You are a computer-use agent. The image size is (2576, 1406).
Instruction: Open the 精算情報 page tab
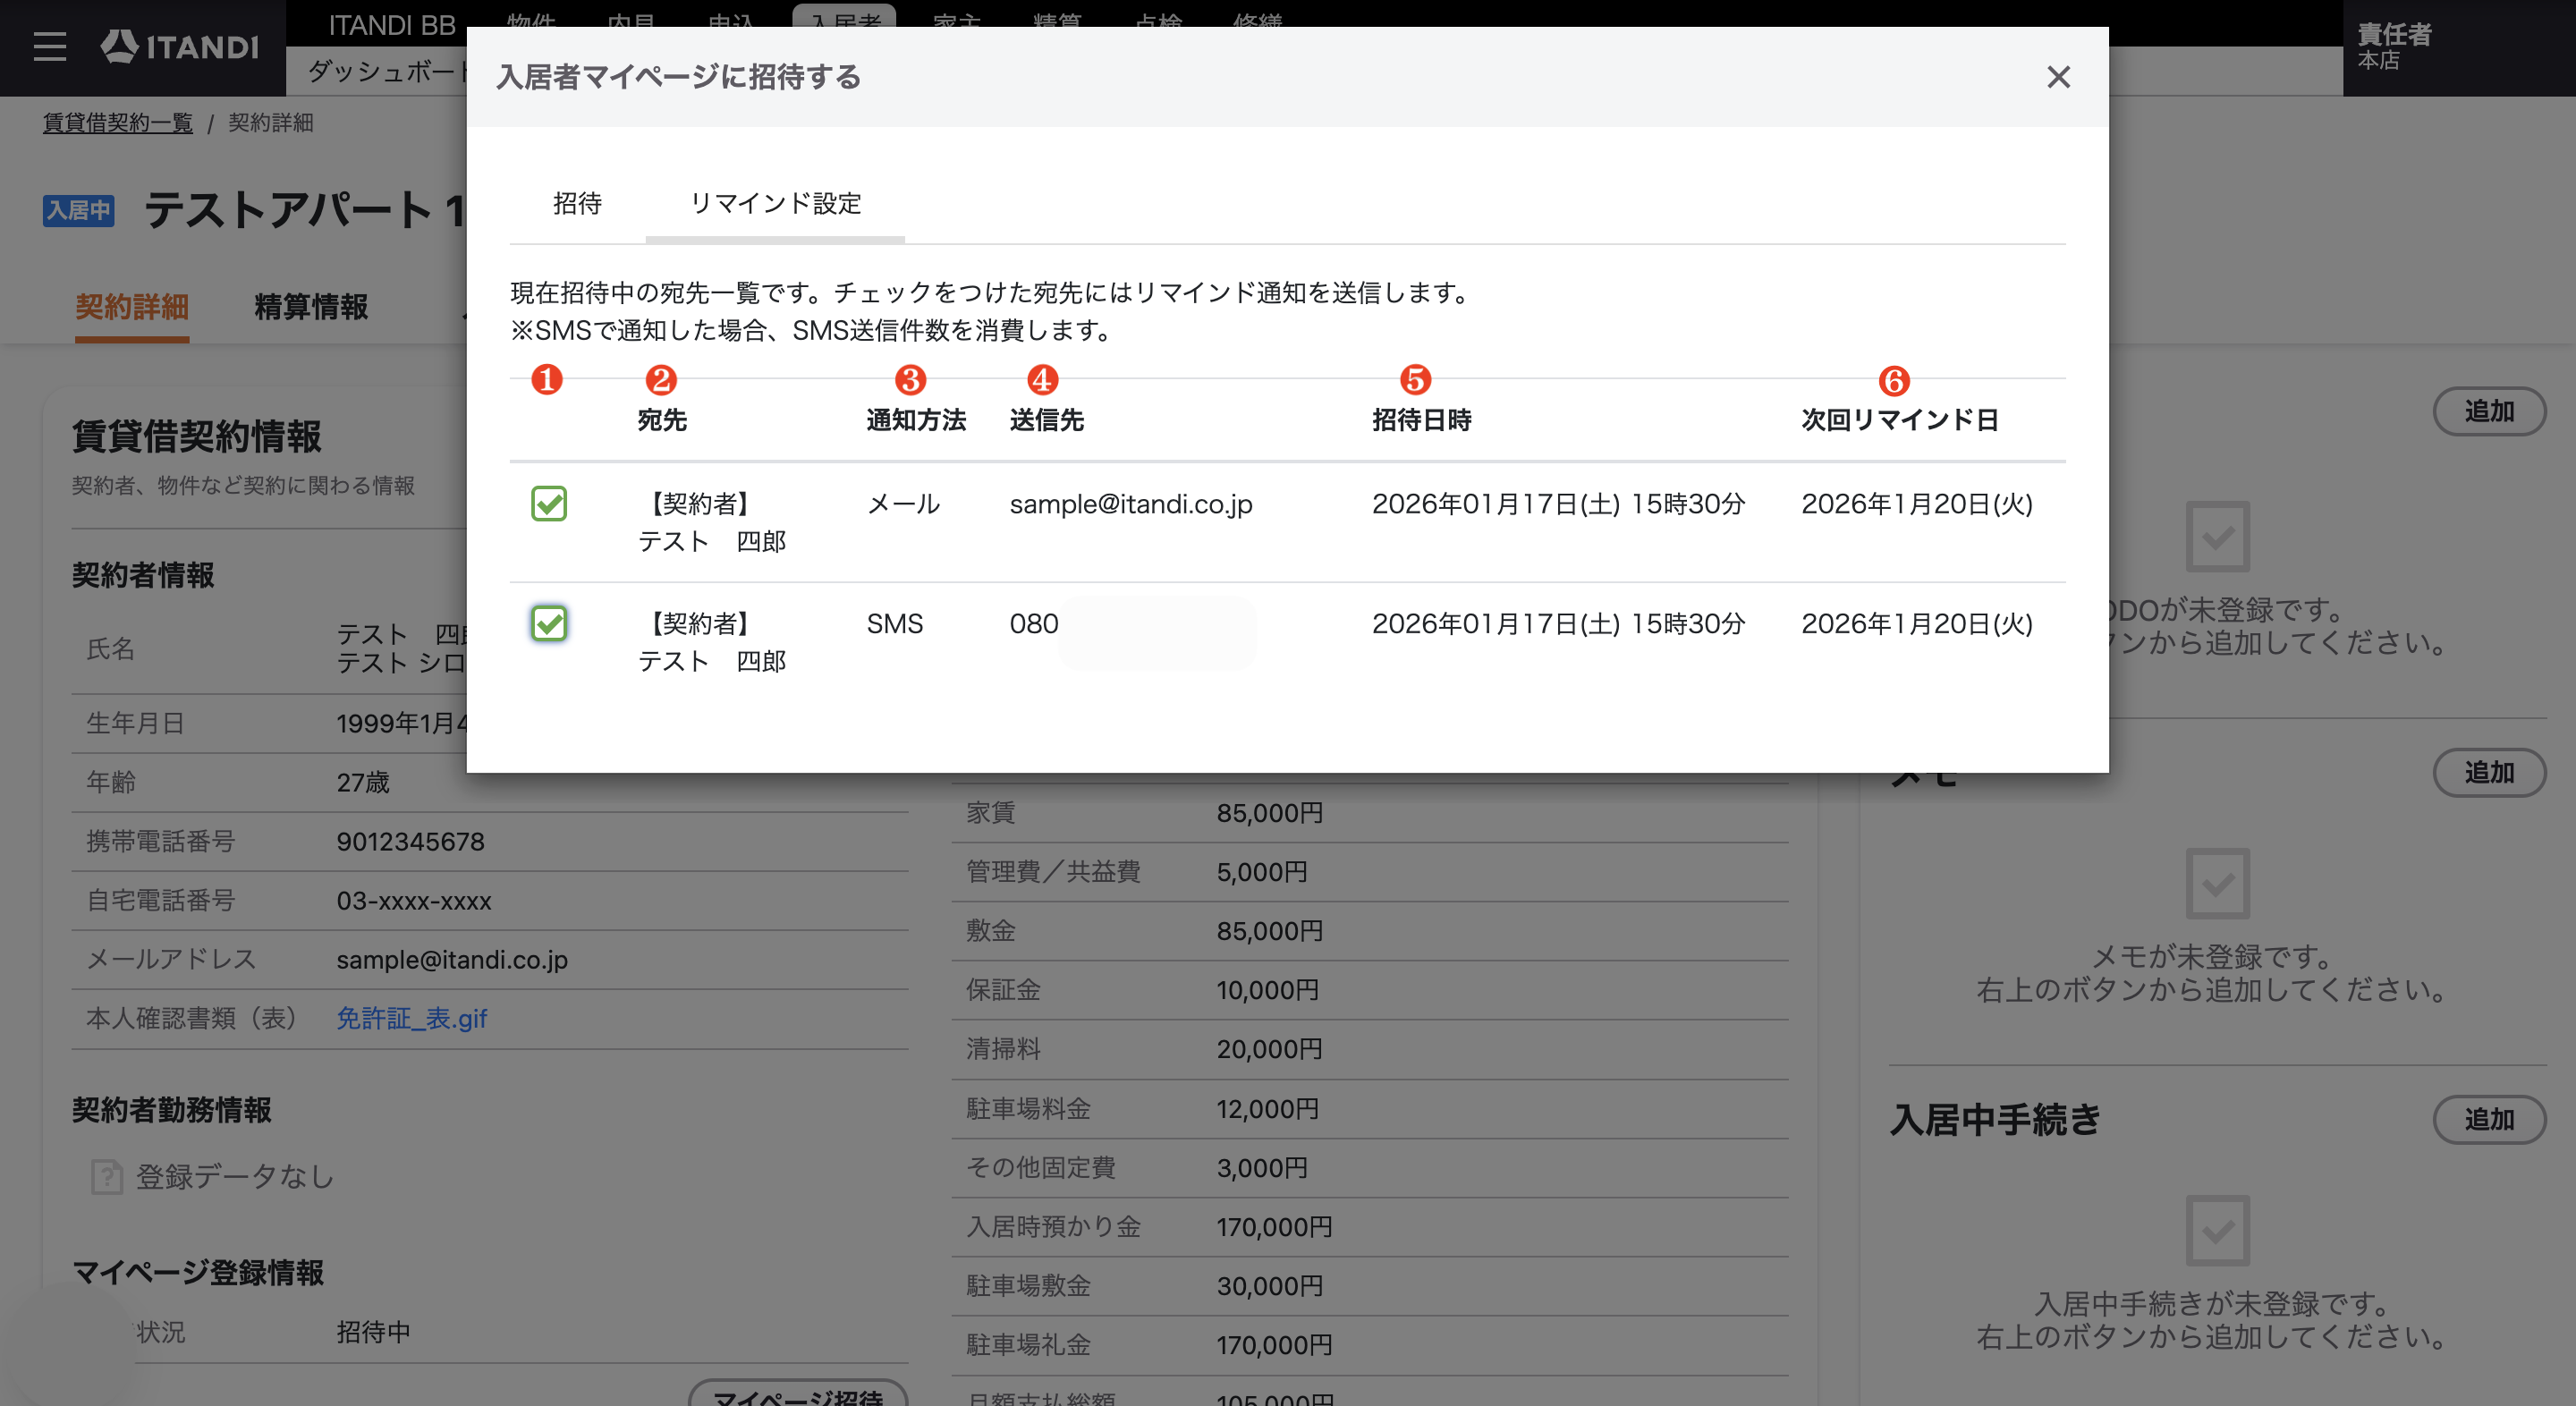click(x=311, y=307)
